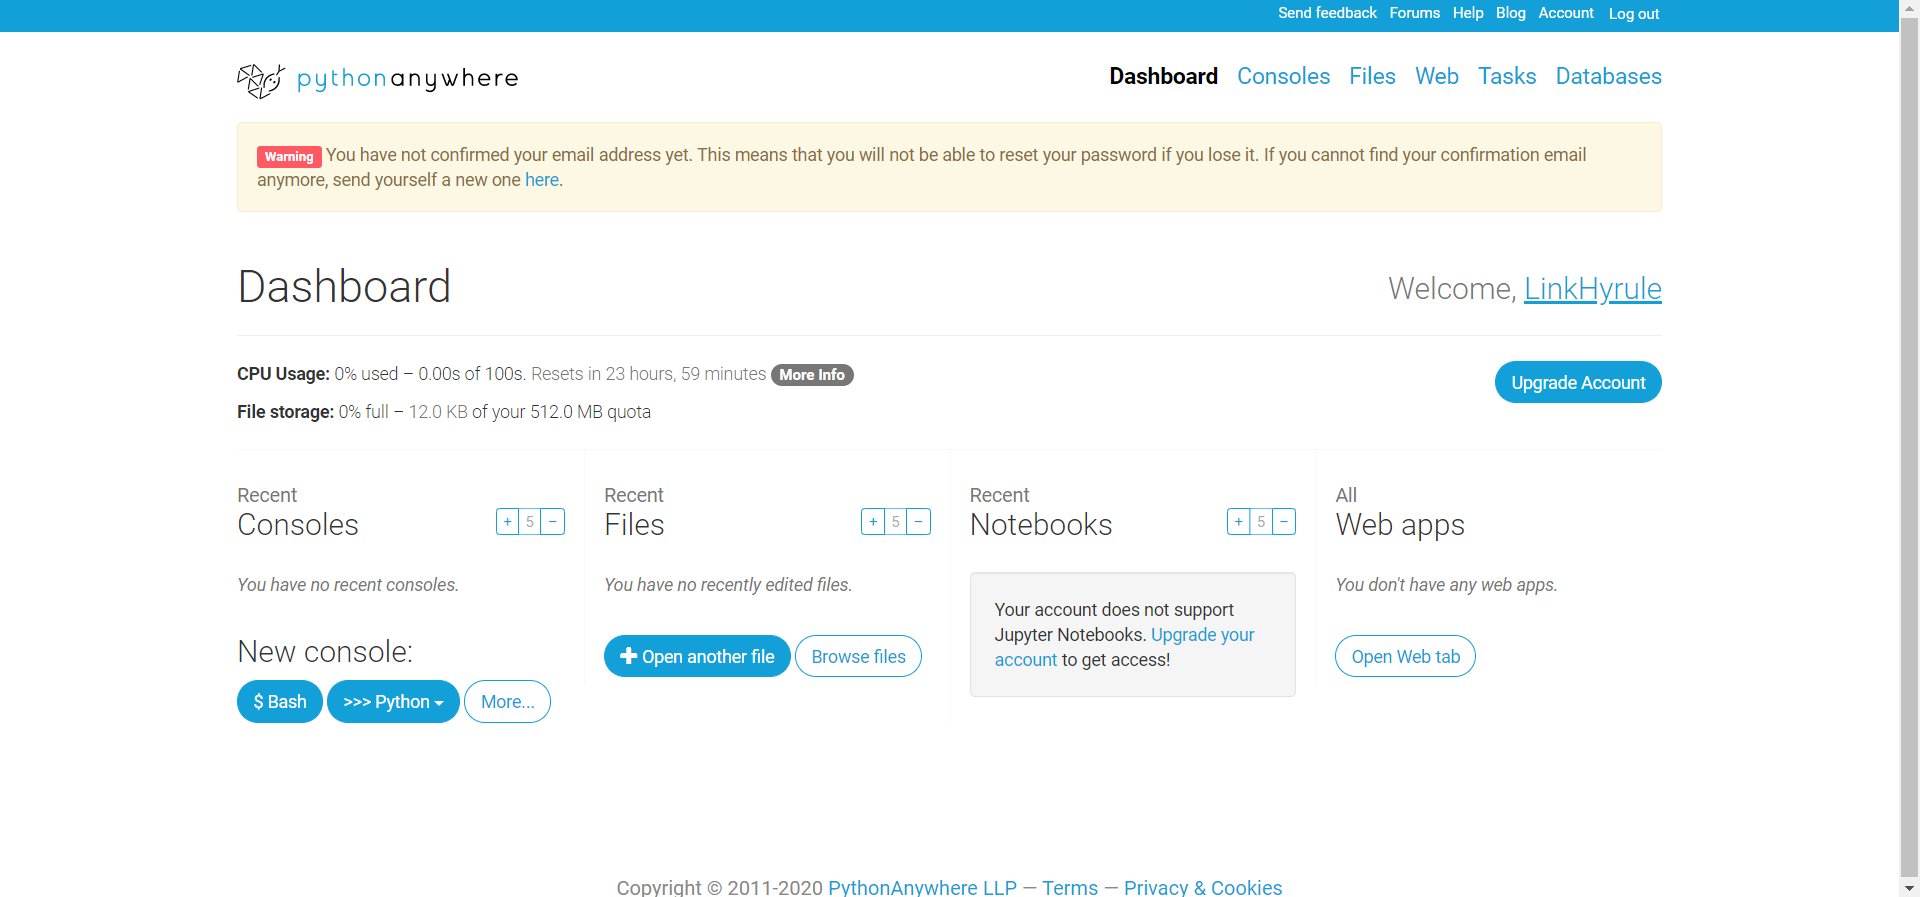Click "You don't have any web apps." text
The height and width of the screenshot is (897, 1920).
[1446, 585]
